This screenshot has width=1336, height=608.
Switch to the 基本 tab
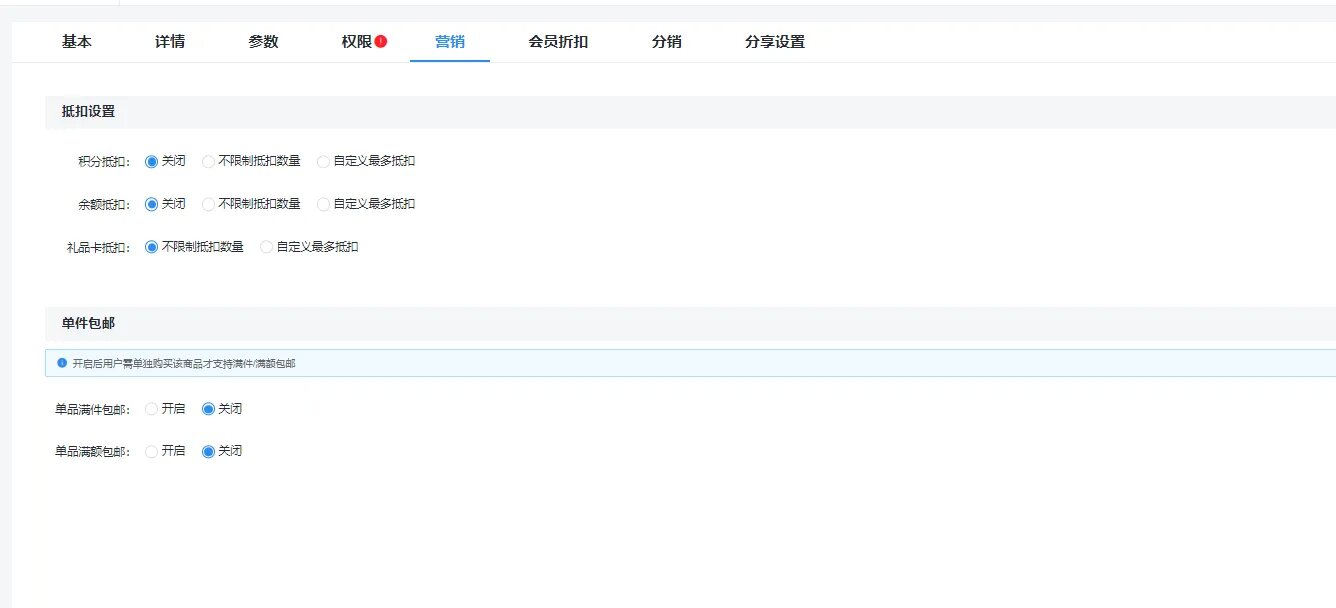click(x=77, y=42)
